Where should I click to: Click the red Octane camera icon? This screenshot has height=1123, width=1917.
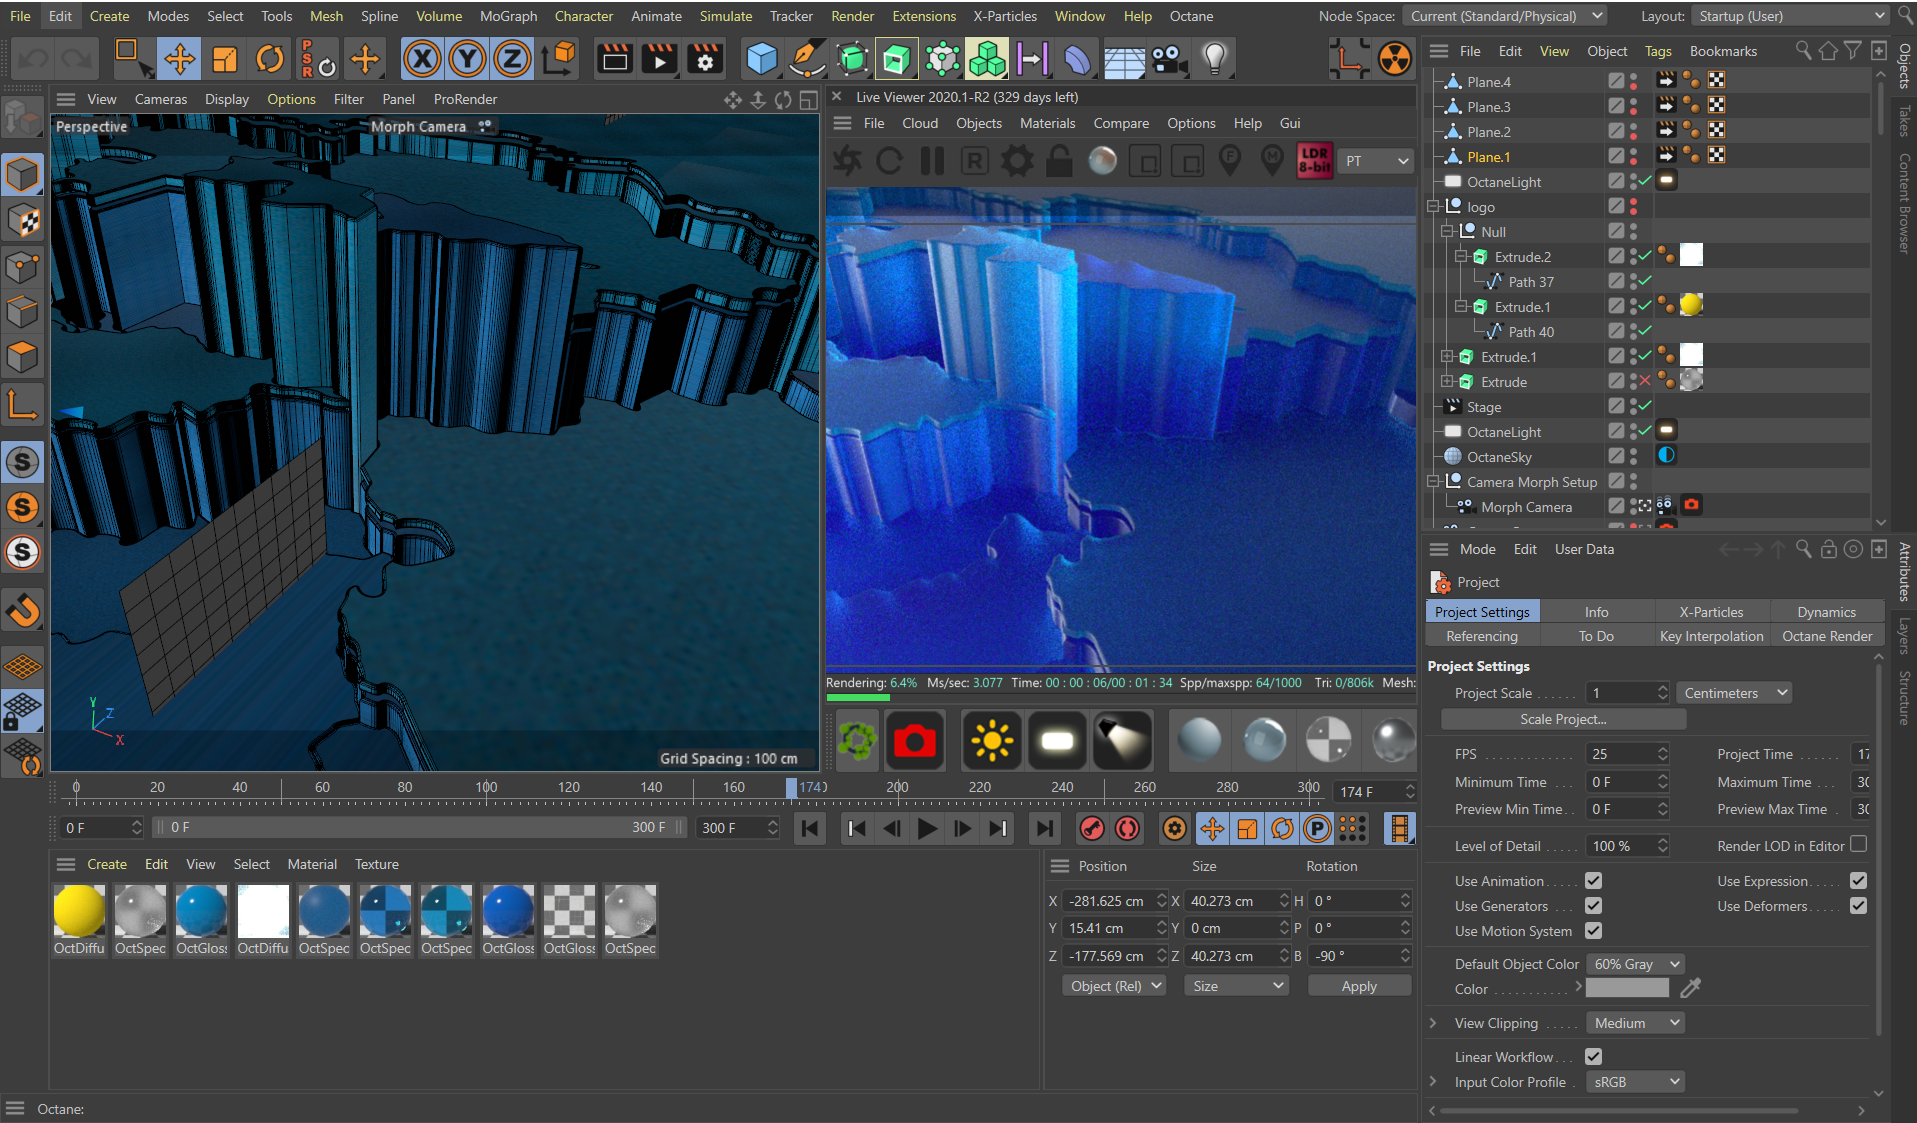pyautogui.click(x=914, y=741)
